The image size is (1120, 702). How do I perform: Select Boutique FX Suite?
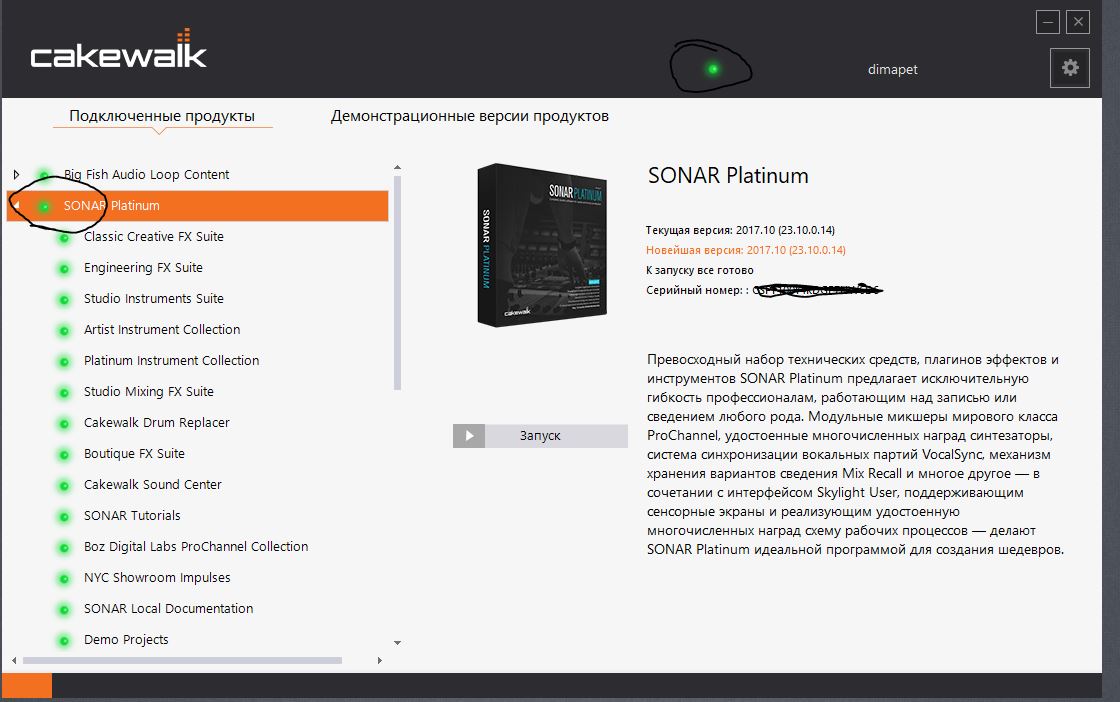134,453
